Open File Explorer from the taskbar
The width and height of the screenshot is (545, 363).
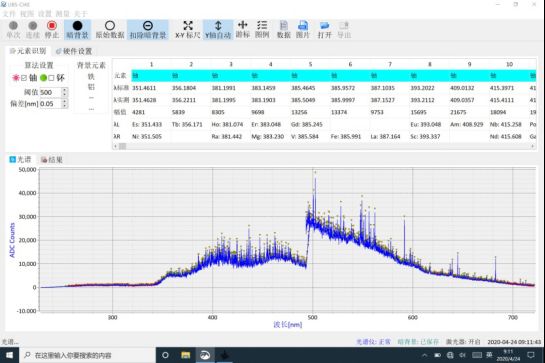(186, 355)
